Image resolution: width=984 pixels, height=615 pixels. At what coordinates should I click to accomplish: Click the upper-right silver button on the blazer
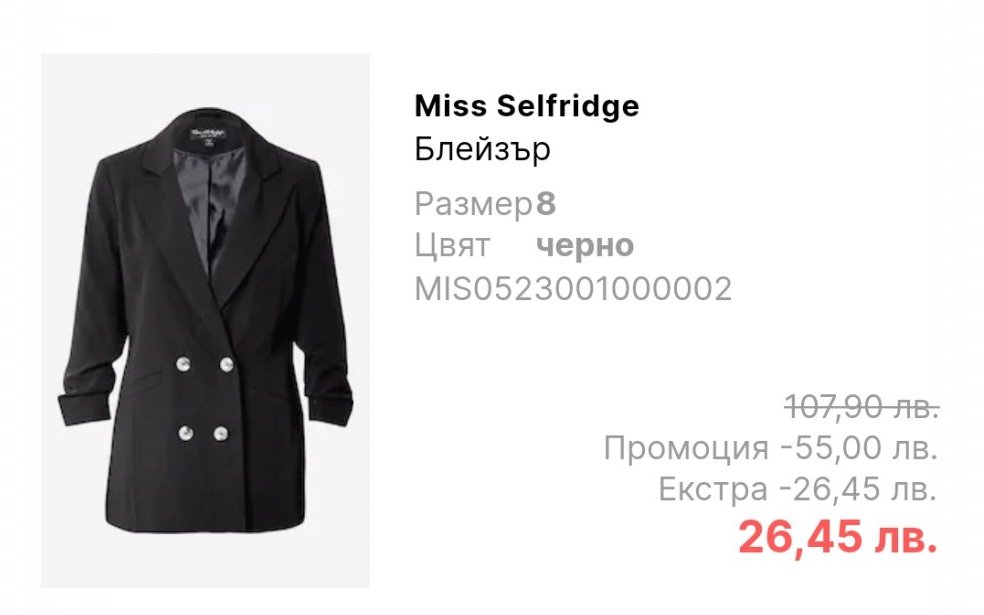coord(227,364)
